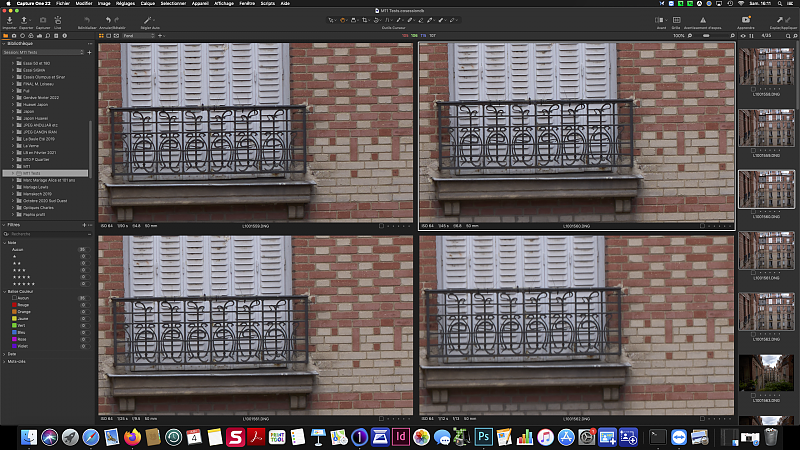Click the Capturer camera icon
Viewport: 800px width, 450px height.
point(42,20)
